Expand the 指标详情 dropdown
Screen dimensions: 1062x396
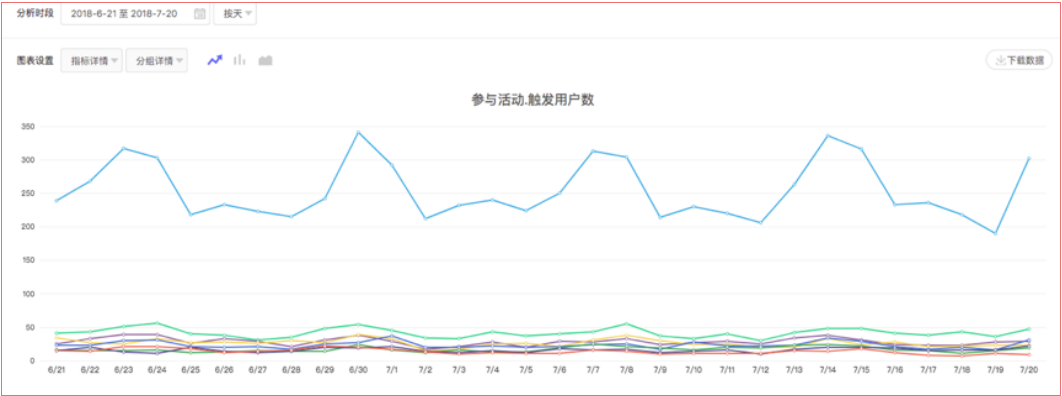point(92,60)
